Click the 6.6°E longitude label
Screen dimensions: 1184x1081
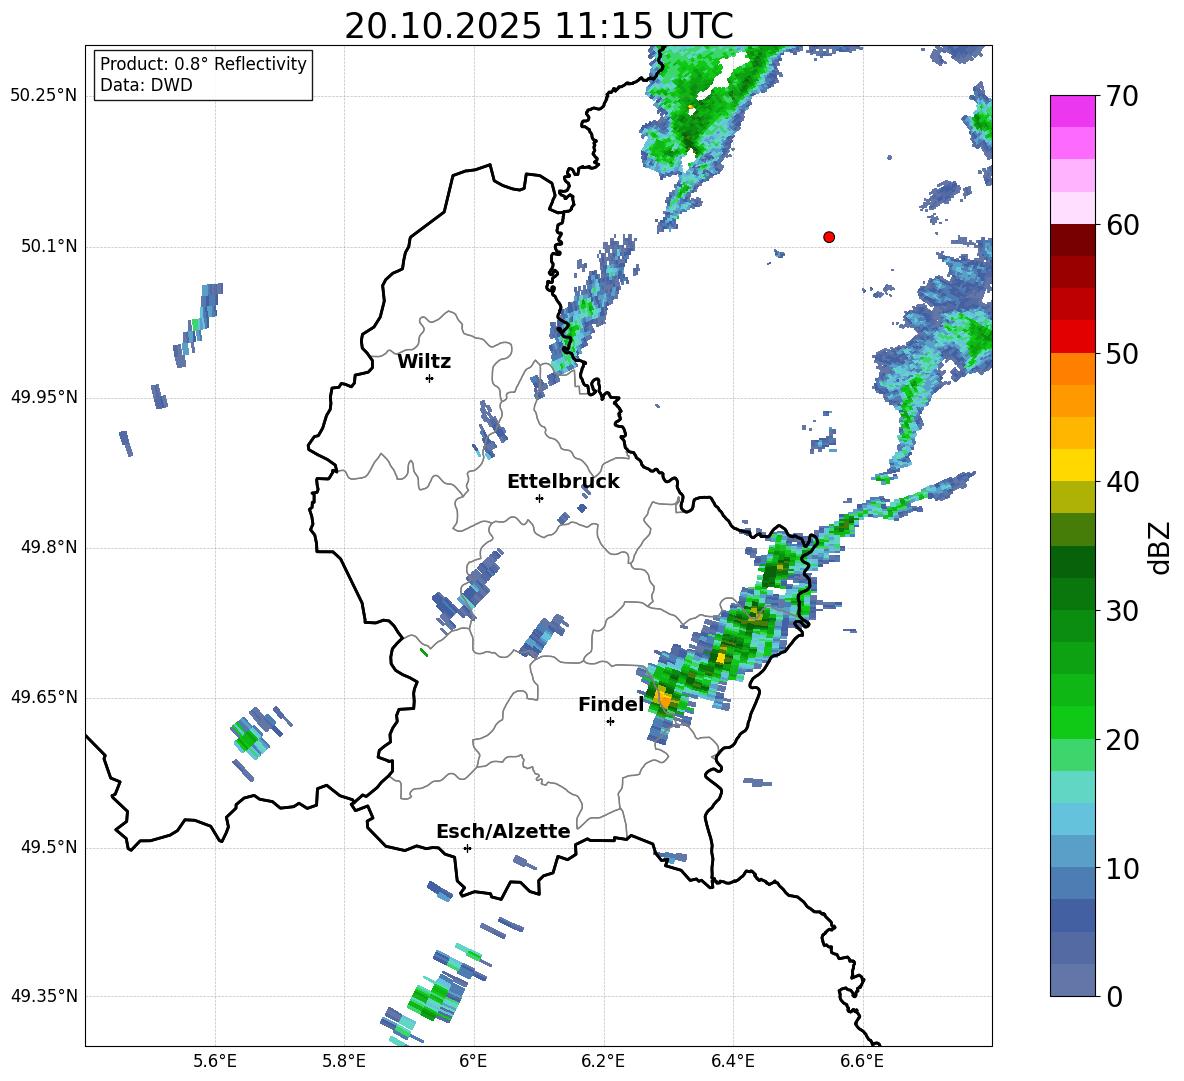862,1062
